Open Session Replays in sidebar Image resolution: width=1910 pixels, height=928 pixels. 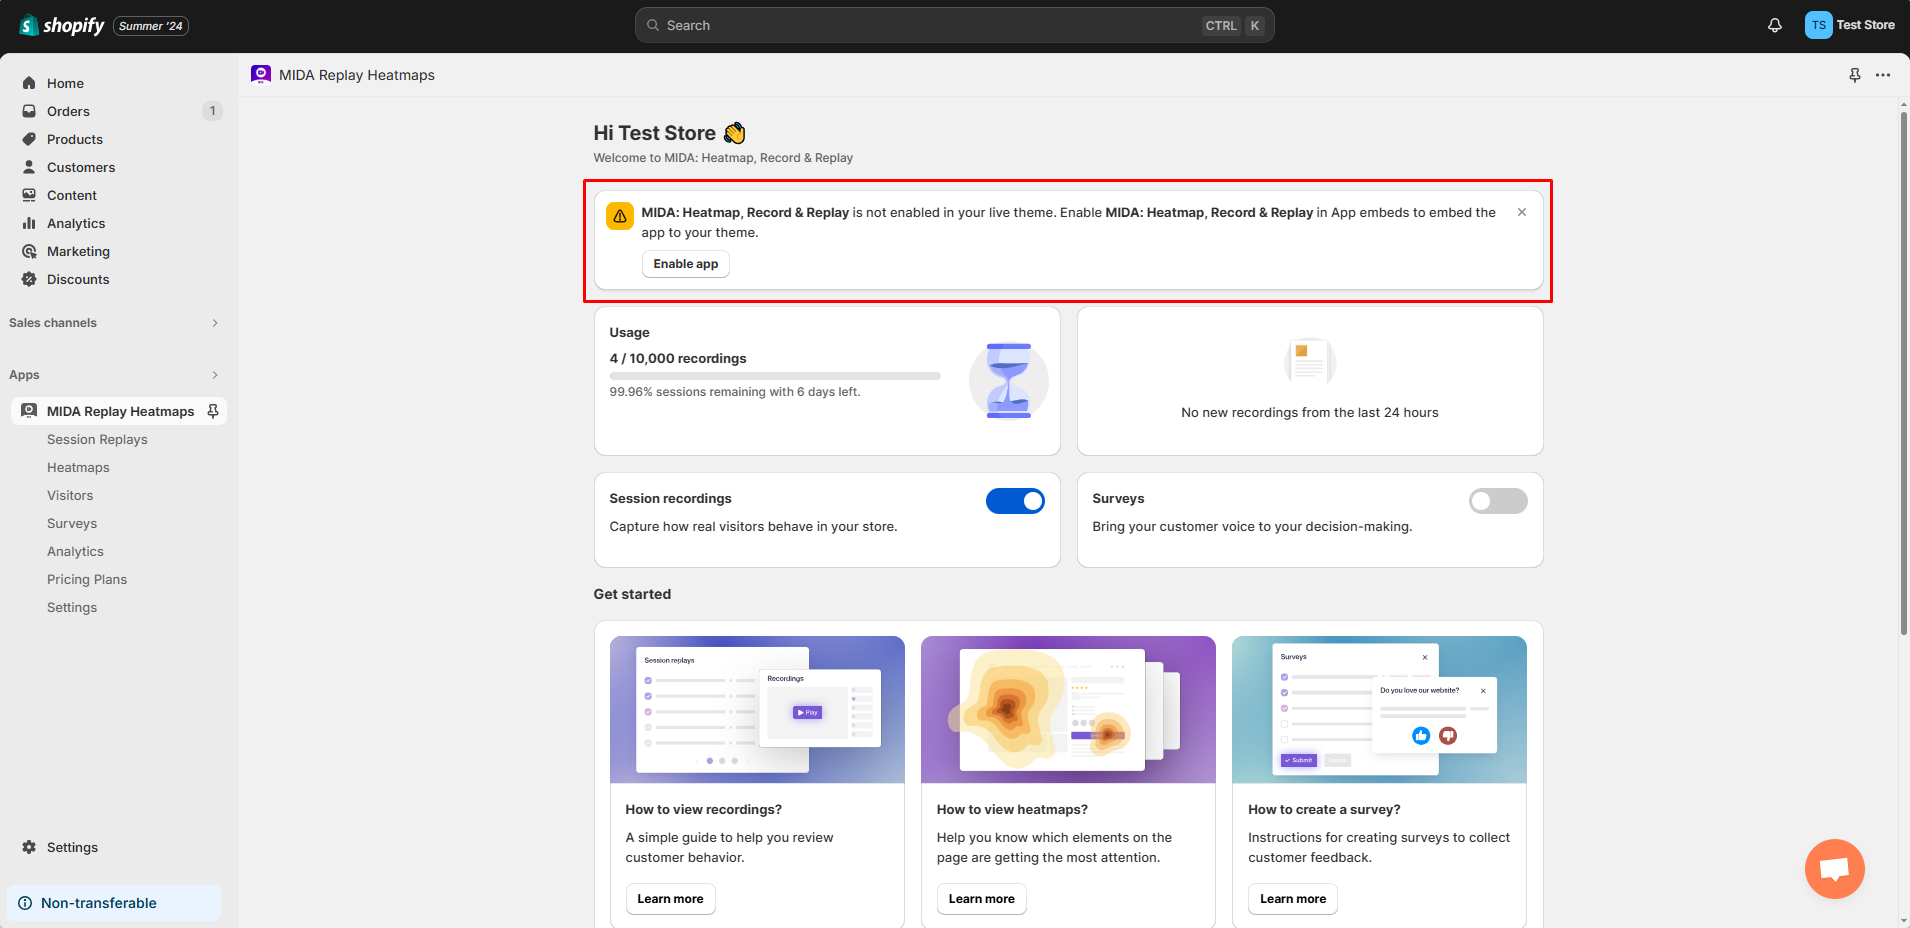[97, 439]
